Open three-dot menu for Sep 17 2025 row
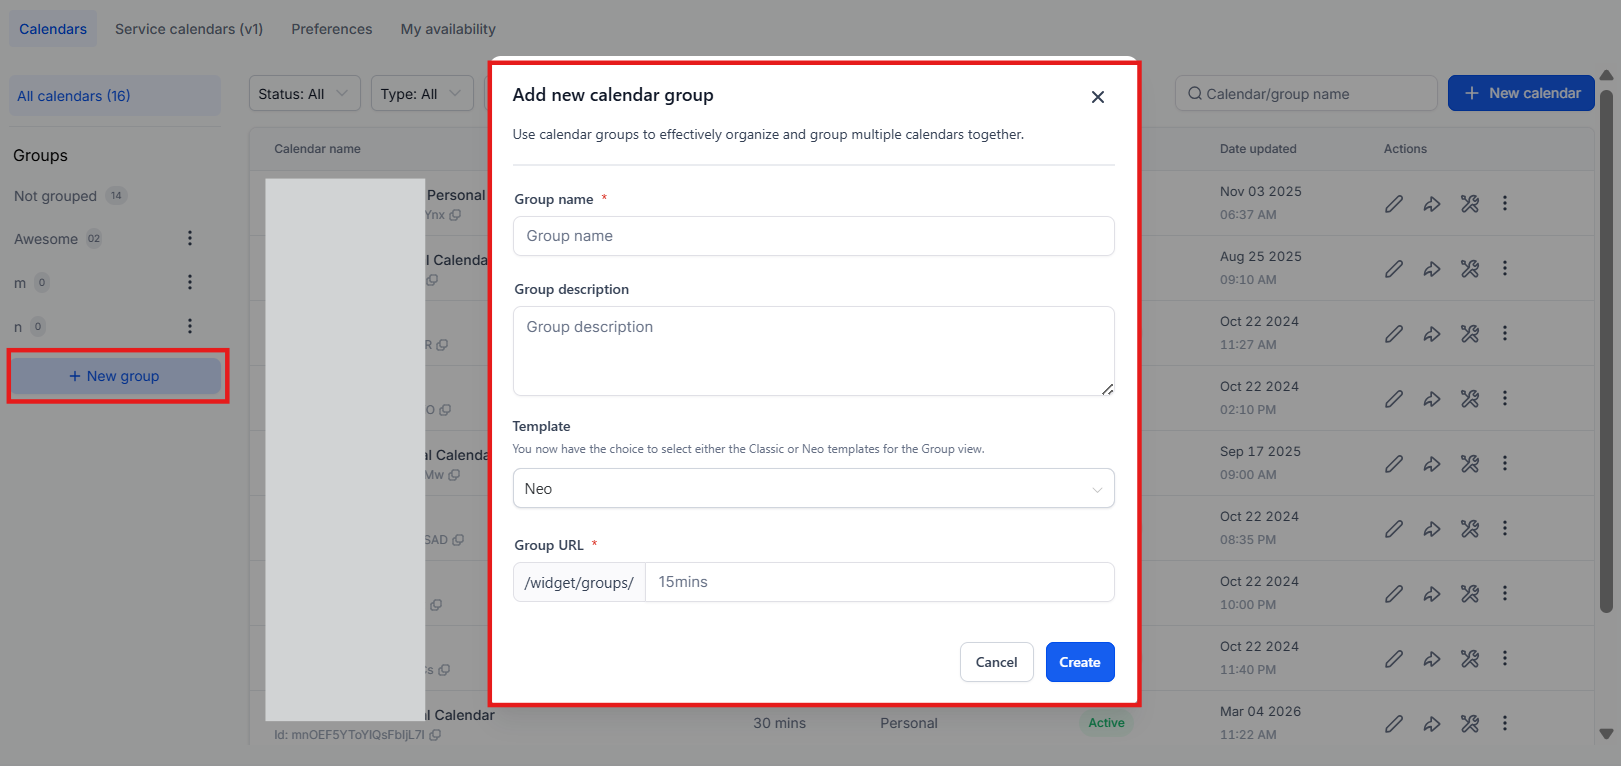This screenshot has height=766, width=1621. point(1504,464)
